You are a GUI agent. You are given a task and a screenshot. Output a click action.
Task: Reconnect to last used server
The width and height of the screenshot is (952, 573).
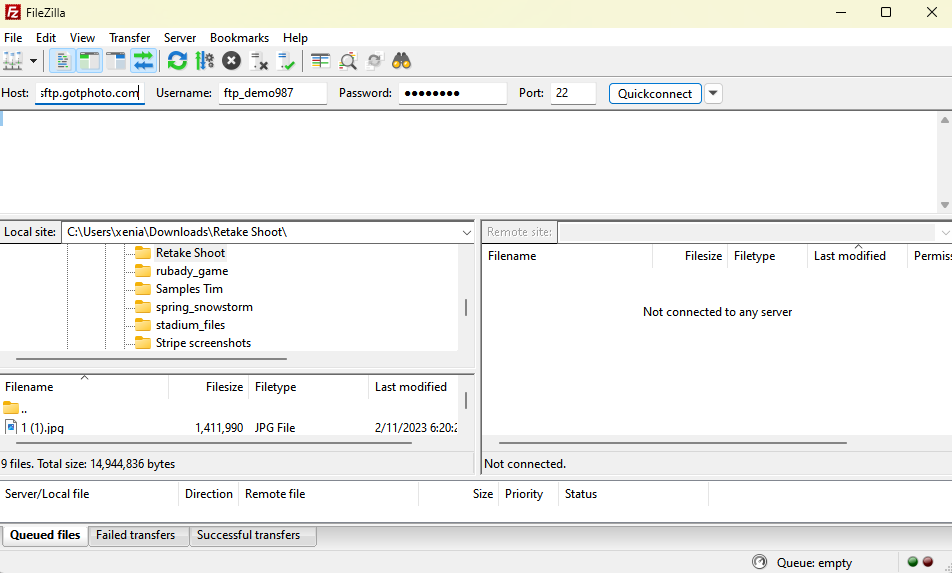tap(285, 61)
